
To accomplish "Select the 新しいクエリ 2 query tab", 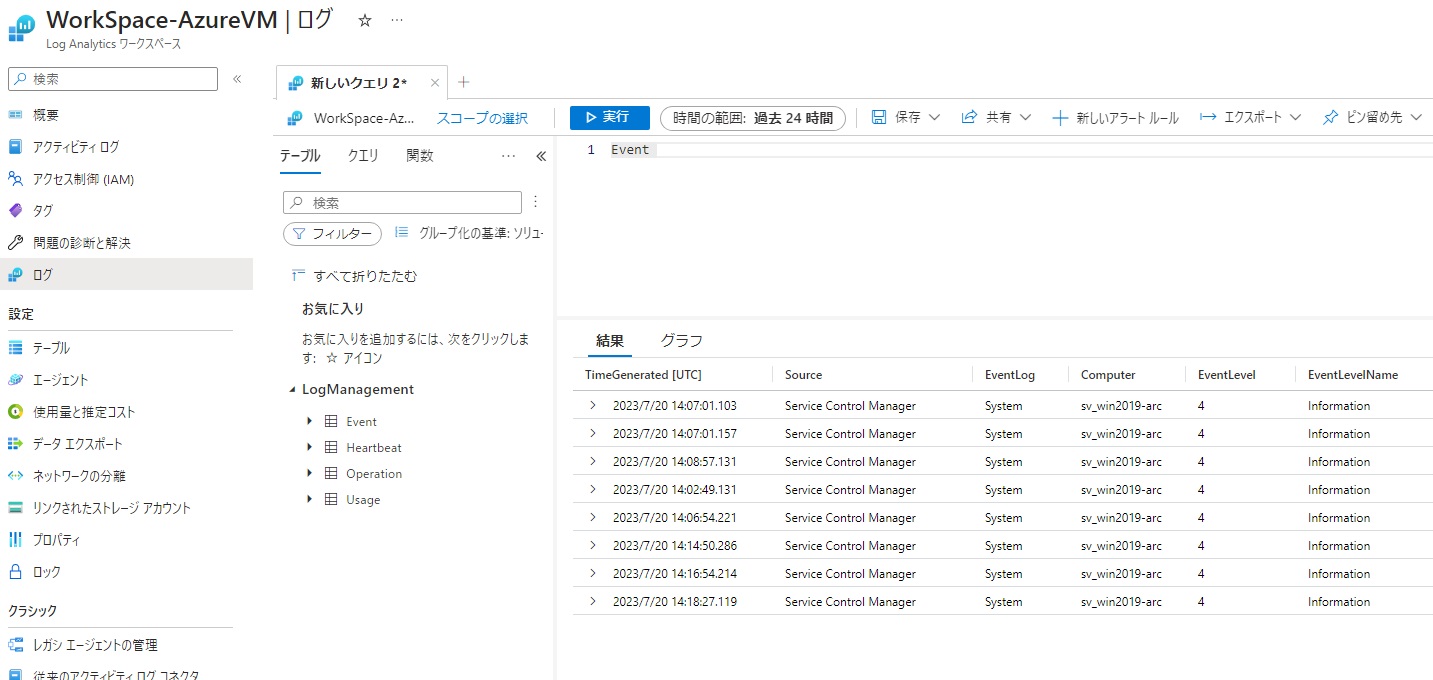I will [358, 82].
